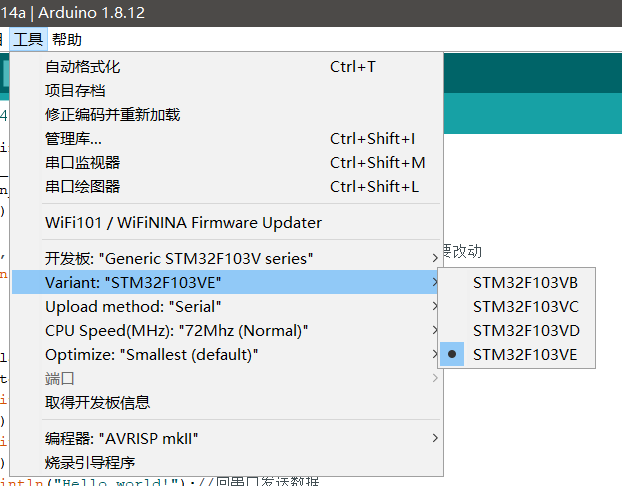The width and height of the screenshot is (622, 486).
Task: Open the 帮助 menu
Action: (67, 39)
